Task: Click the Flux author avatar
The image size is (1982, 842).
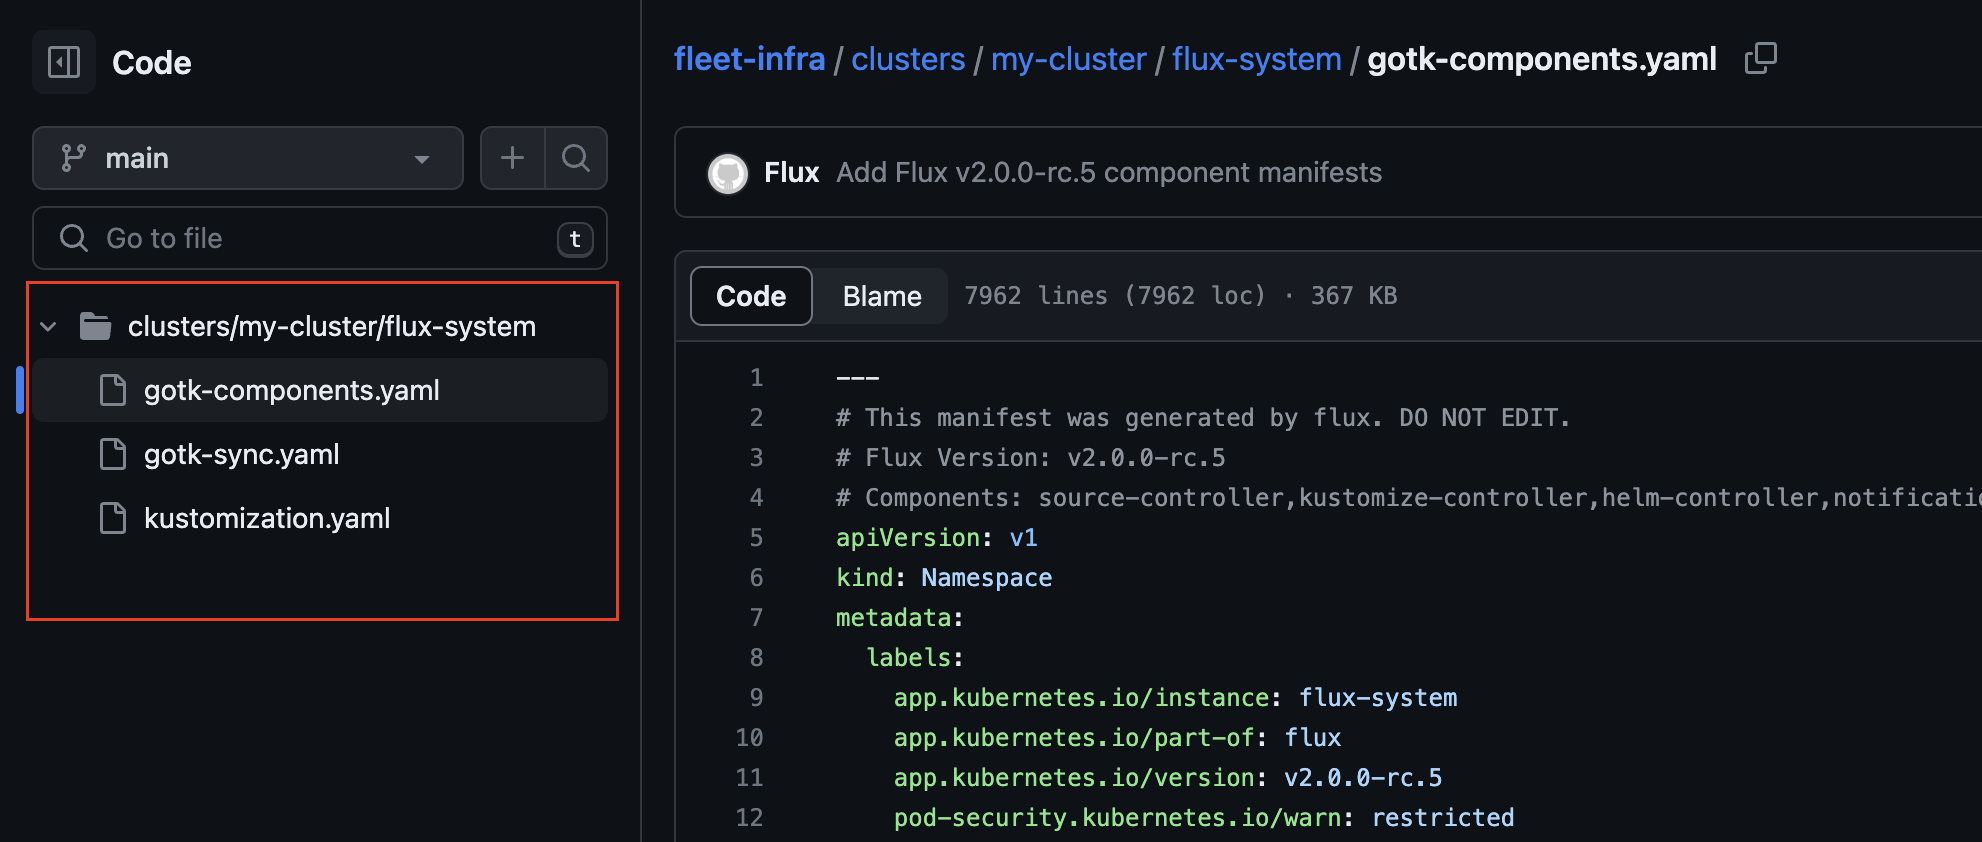Action: click(x=728, y=173)
